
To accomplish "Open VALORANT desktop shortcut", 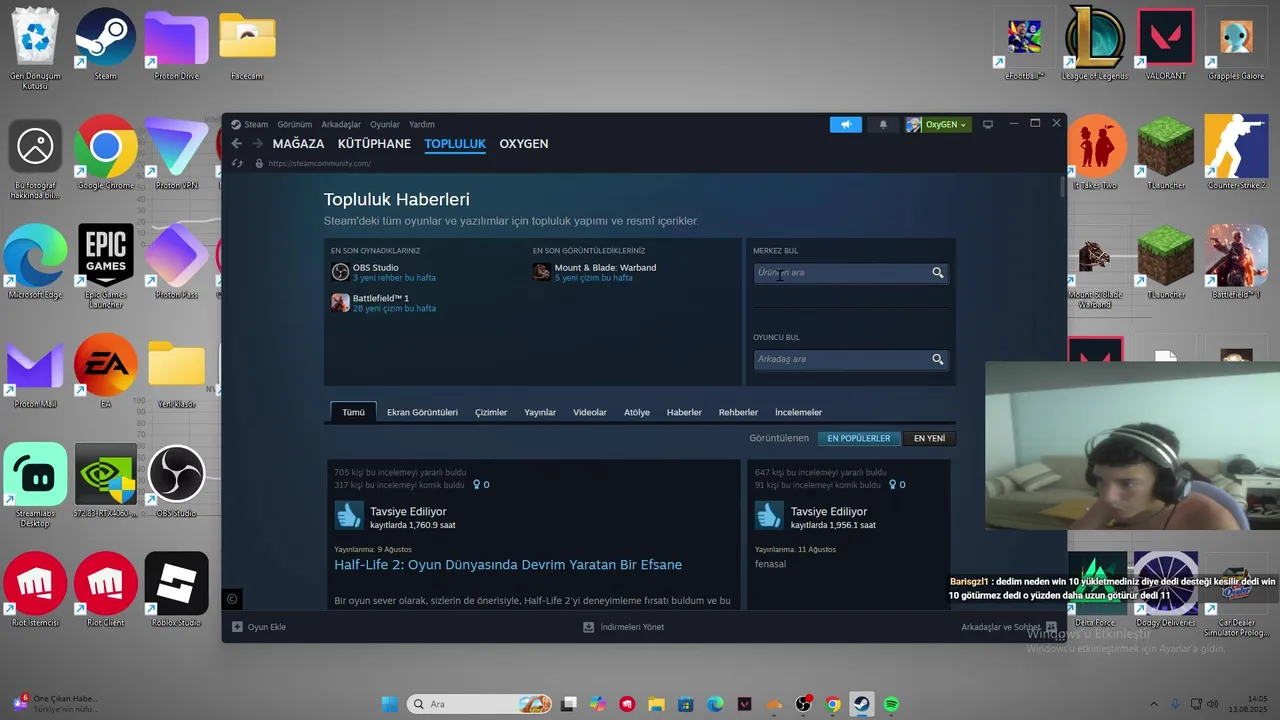I will (x=1166, y=44).
